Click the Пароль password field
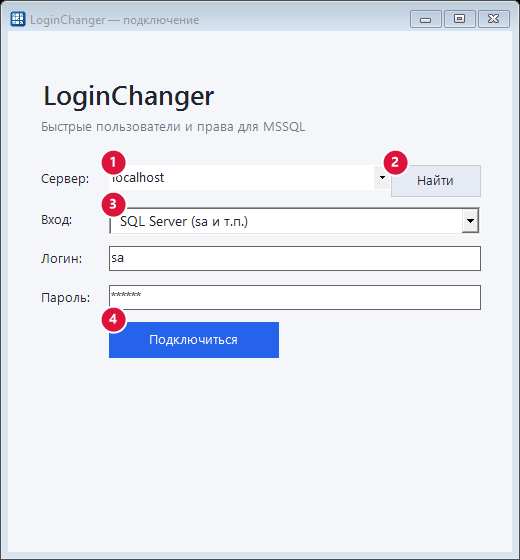 (295, 297)
